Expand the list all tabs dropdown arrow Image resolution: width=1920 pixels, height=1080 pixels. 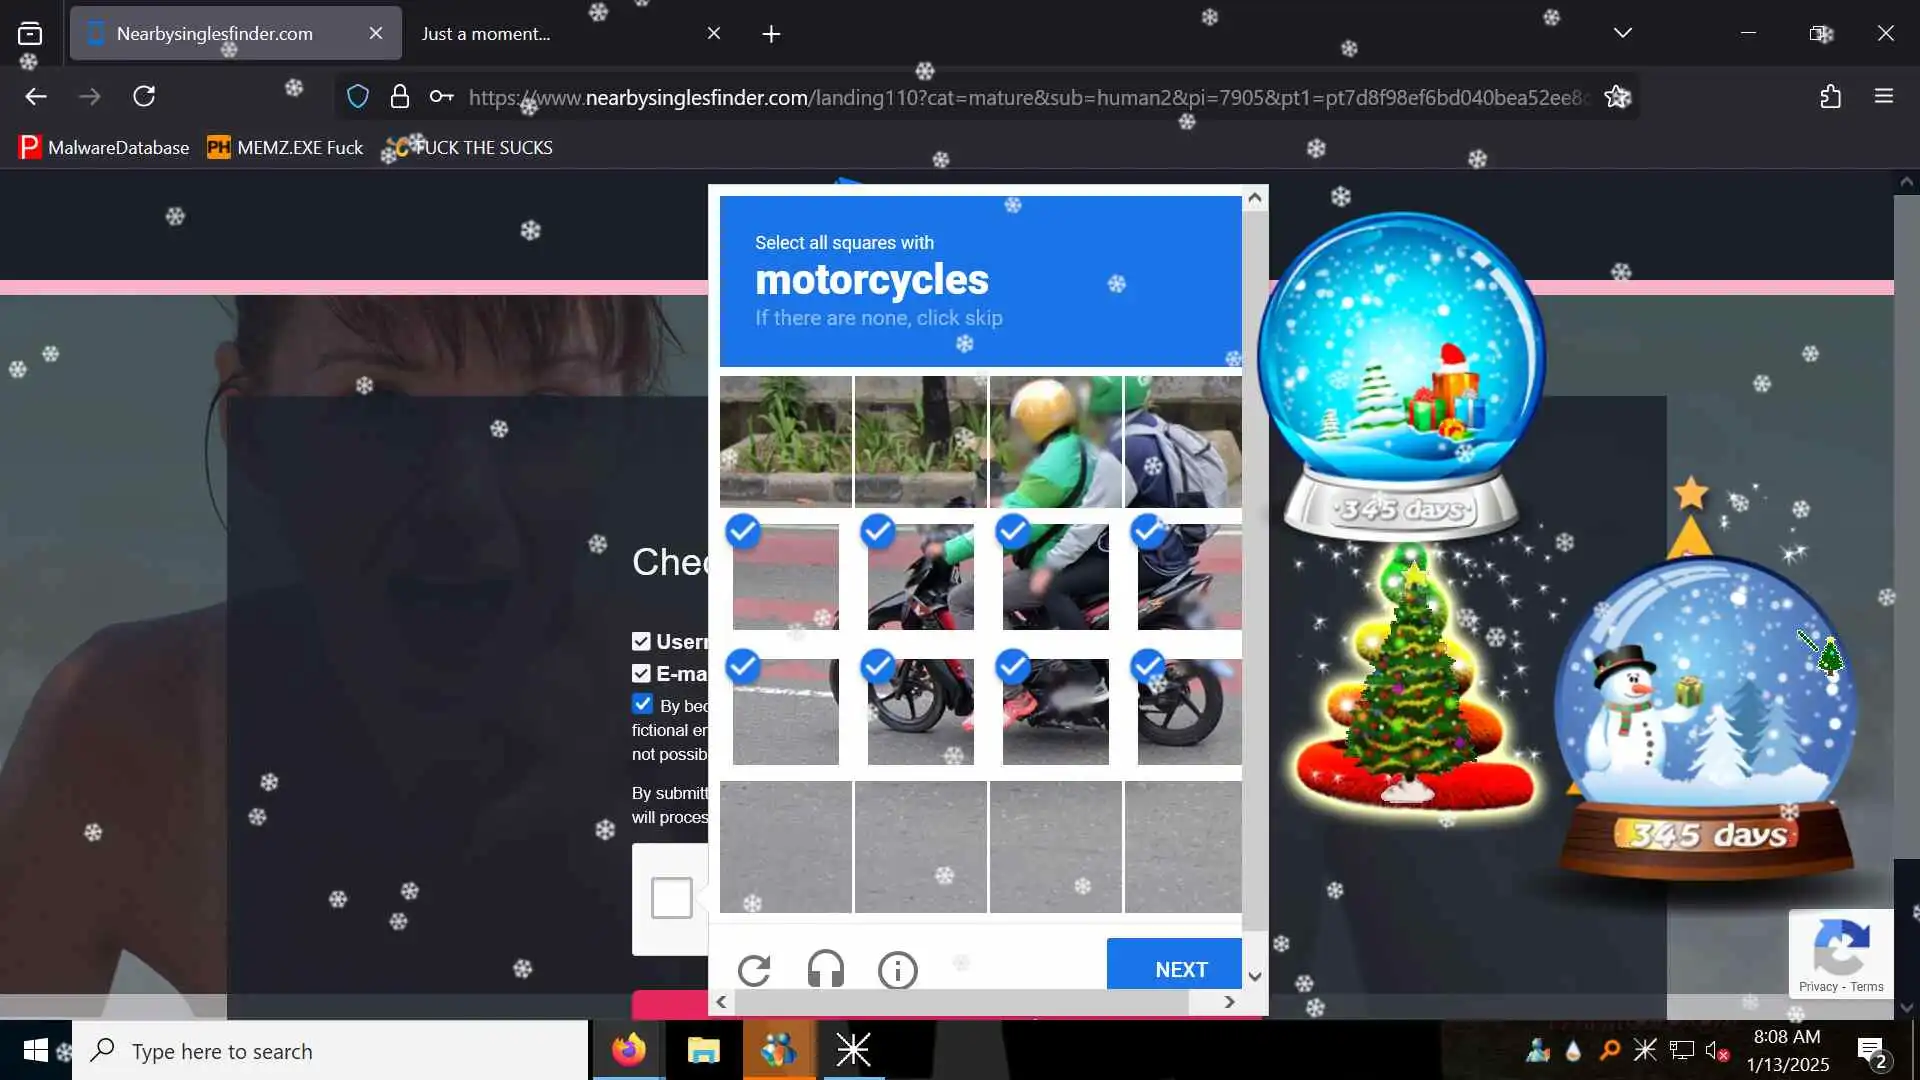[1622, 33]
